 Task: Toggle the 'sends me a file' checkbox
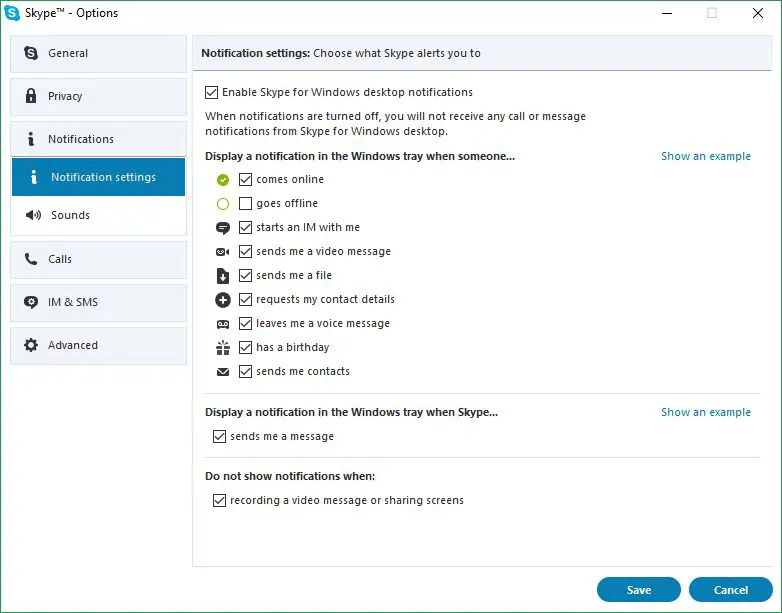[245, 275]
